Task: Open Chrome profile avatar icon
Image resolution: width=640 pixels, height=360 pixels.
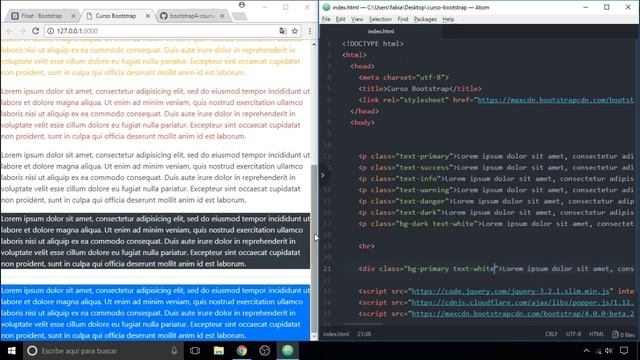Action: click(242, 5)
